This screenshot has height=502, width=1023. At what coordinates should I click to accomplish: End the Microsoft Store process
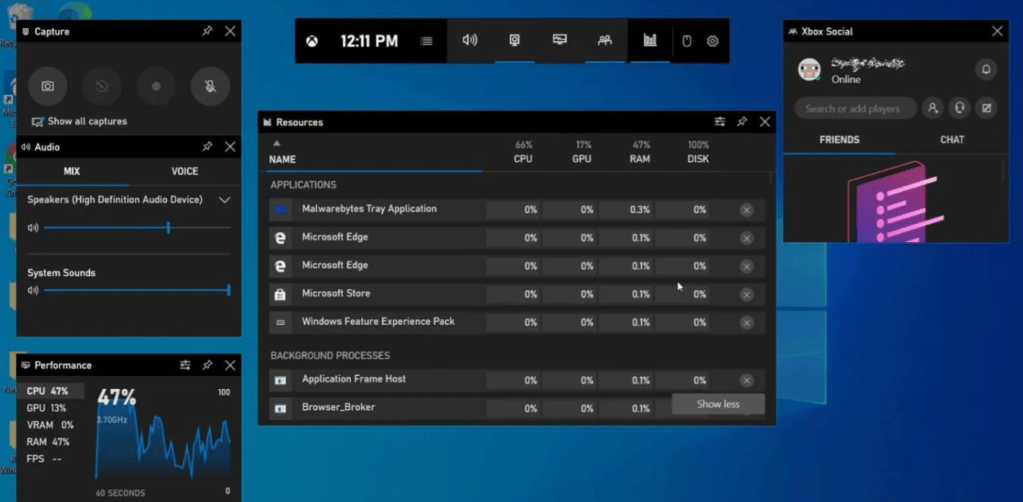pos(747,294)
